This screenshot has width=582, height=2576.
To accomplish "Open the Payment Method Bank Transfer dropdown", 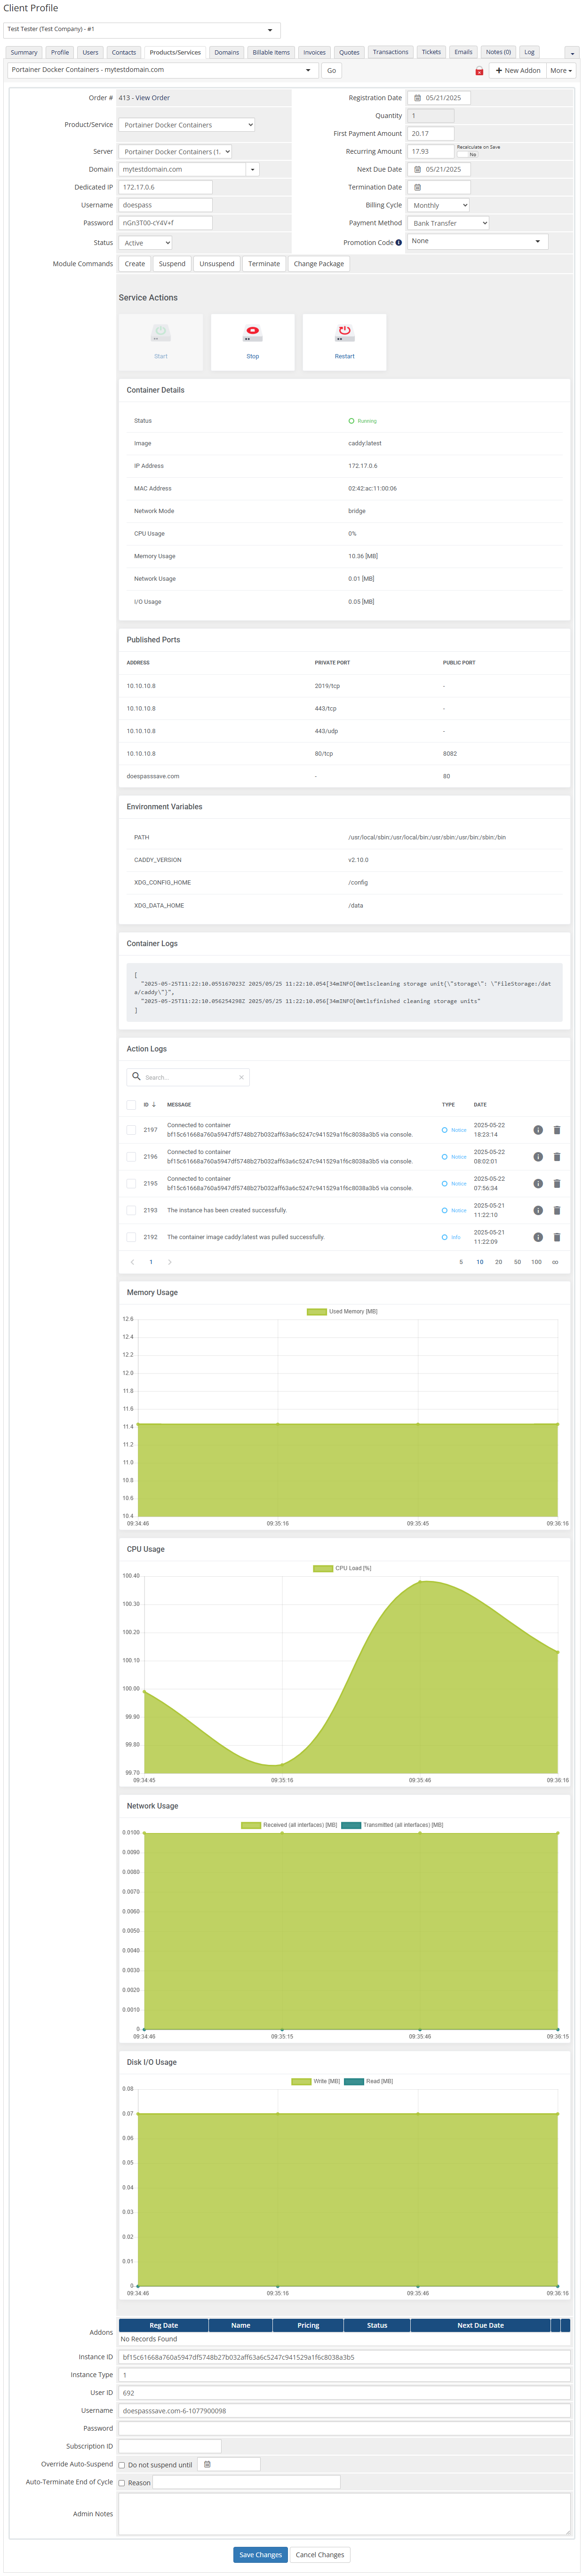I will pyautogui.click(x=448, y=223).
